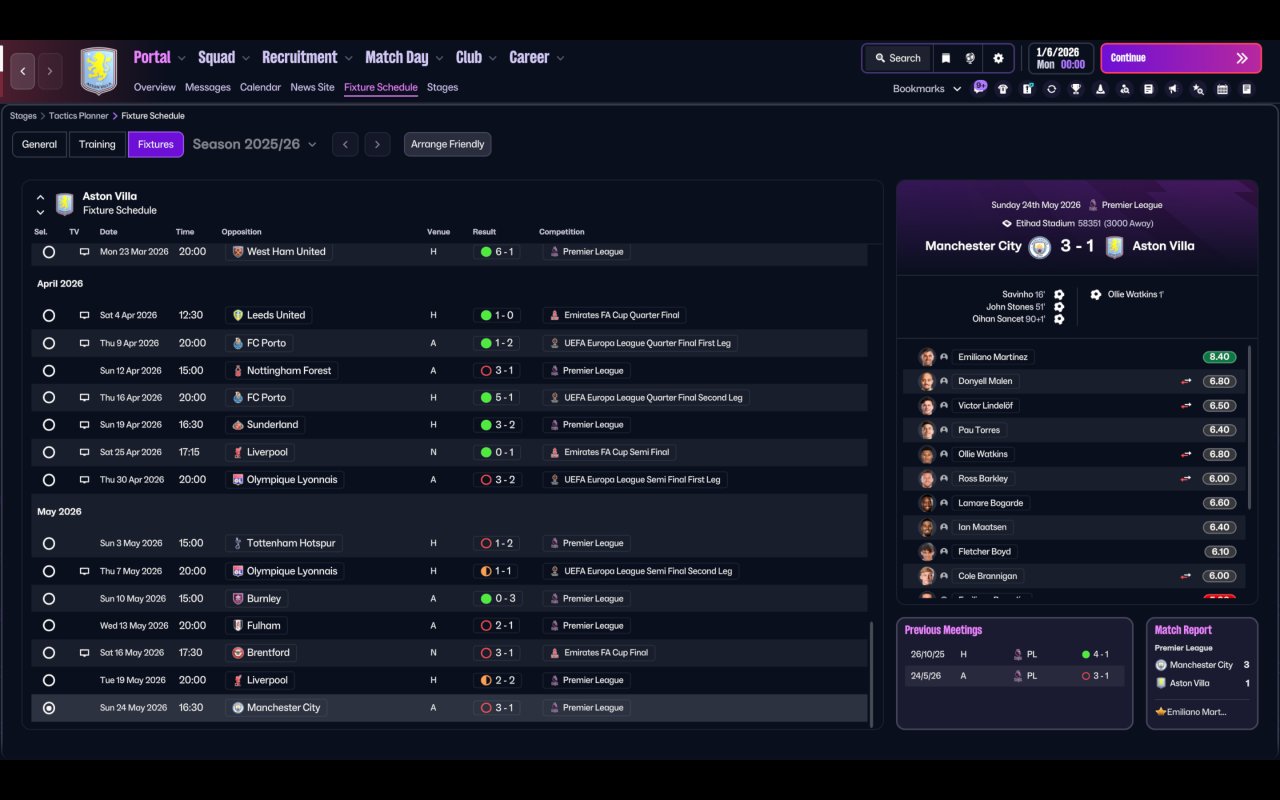Select radio button for Nottingham Forest fixture

click(x=49, y=371)
